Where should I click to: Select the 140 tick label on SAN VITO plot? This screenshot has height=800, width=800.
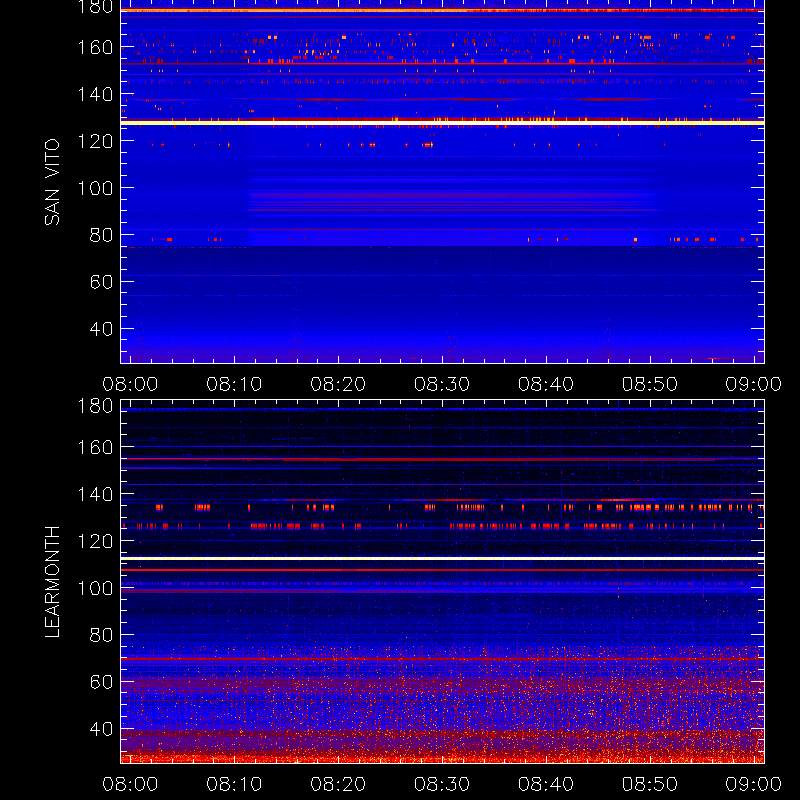click(95, 94)
